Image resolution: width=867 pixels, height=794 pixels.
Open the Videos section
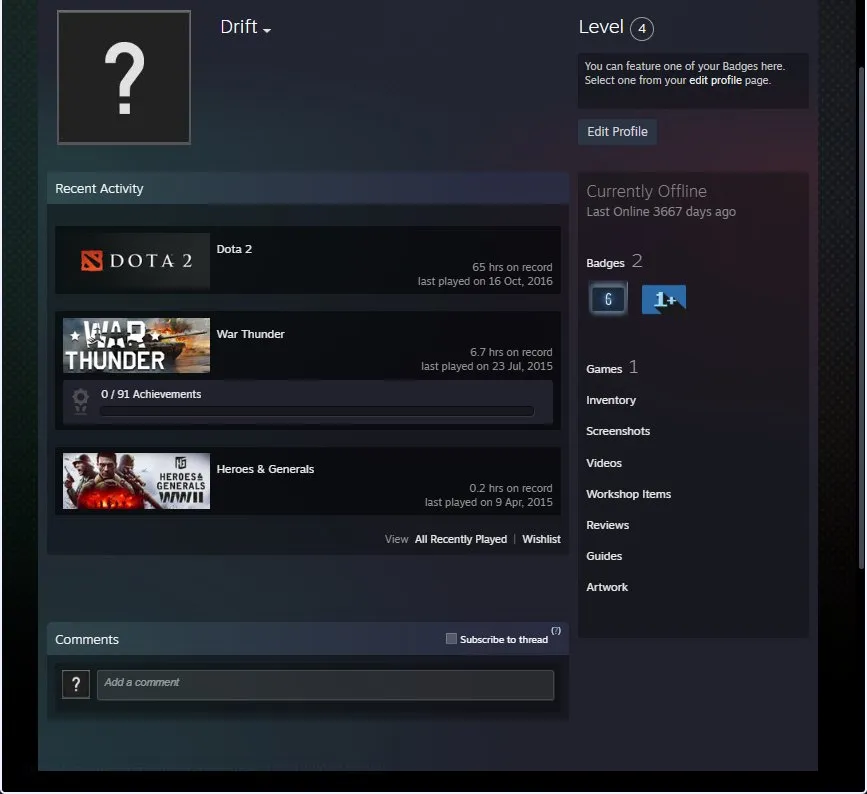click(x=604, y=463)
